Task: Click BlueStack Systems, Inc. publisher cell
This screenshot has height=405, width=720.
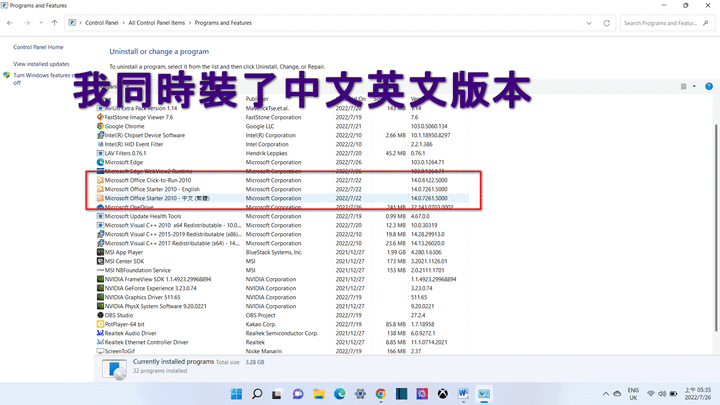Action: (274, 252)
